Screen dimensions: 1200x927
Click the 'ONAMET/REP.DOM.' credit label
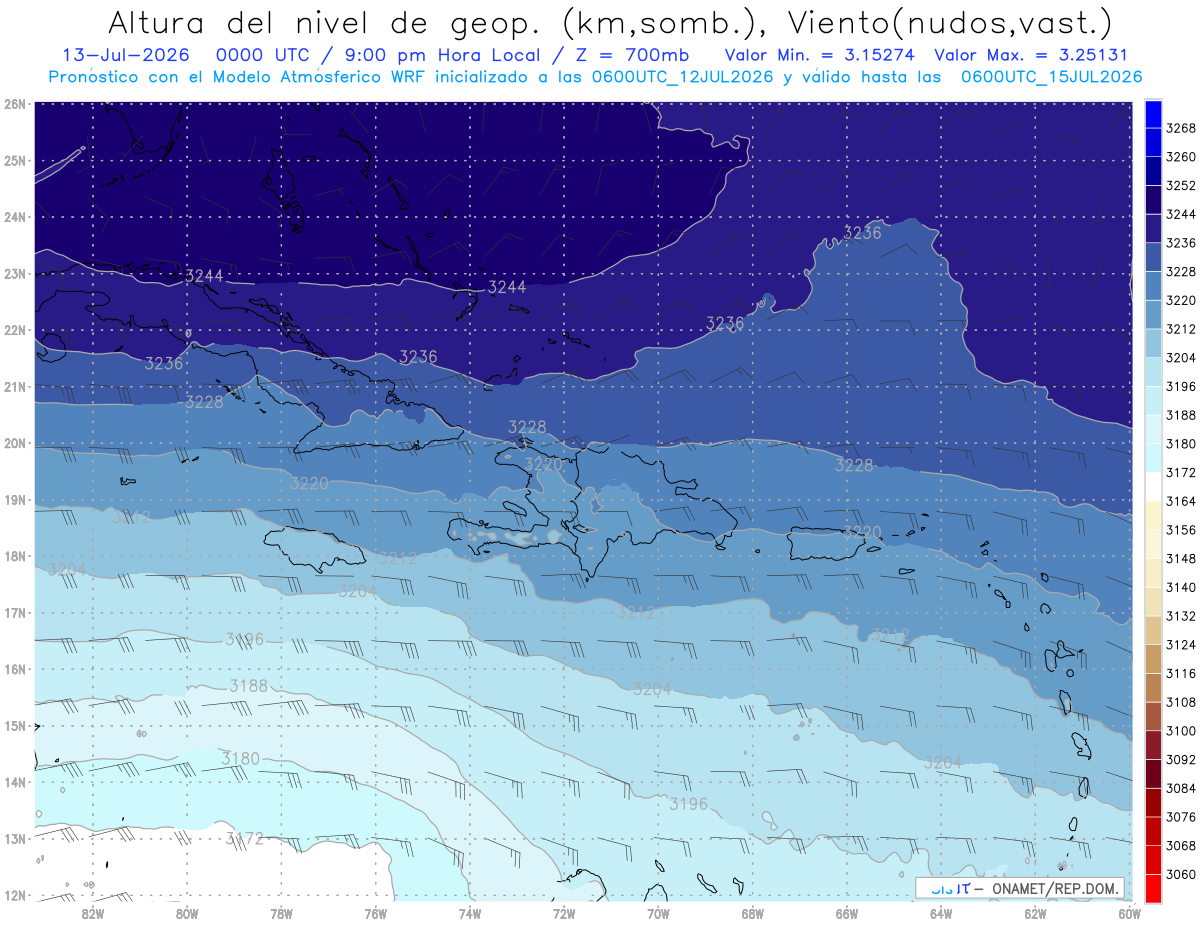click(x=1055, y=888)
